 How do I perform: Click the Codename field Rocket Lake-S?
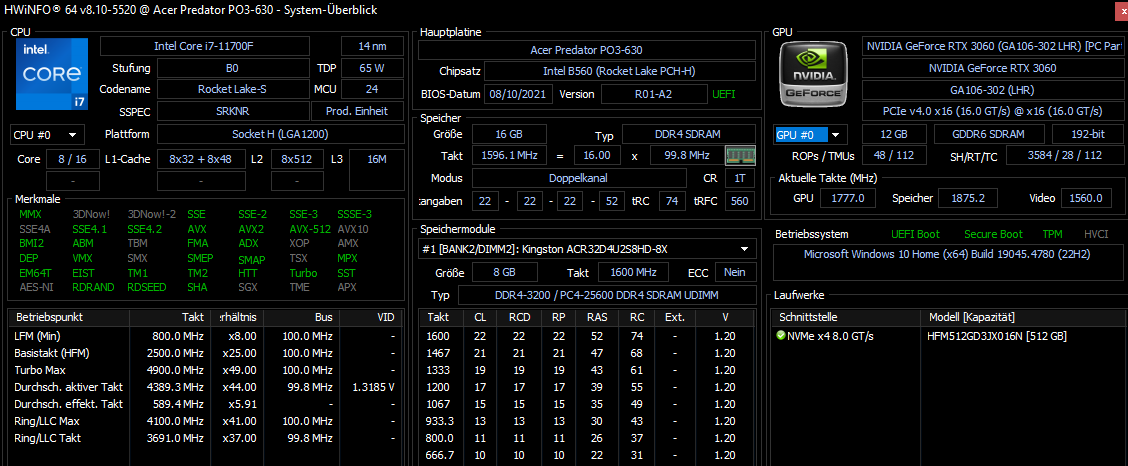[232, 89]
